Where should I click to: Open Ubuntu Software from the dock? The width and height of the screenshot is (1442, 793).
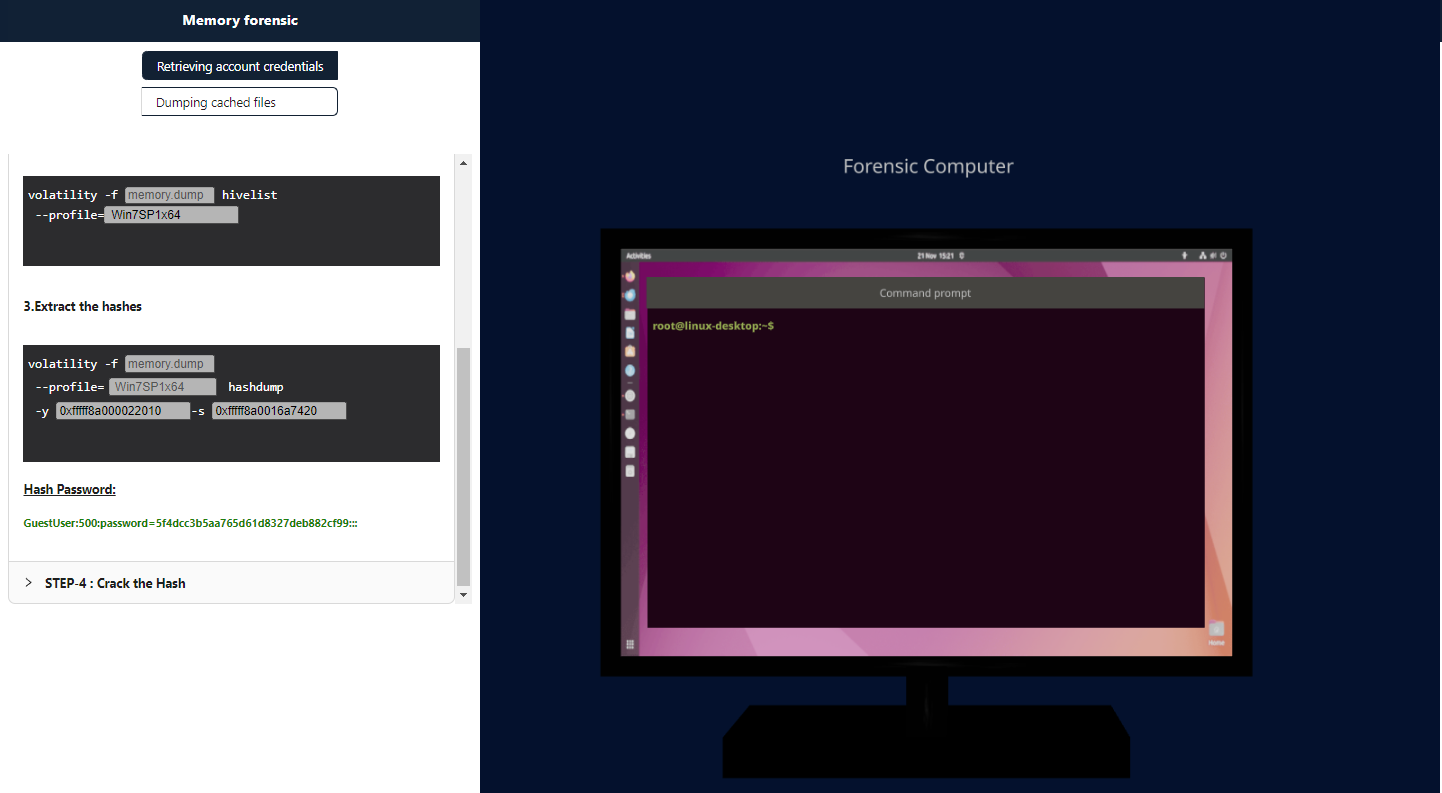(630, 351)
